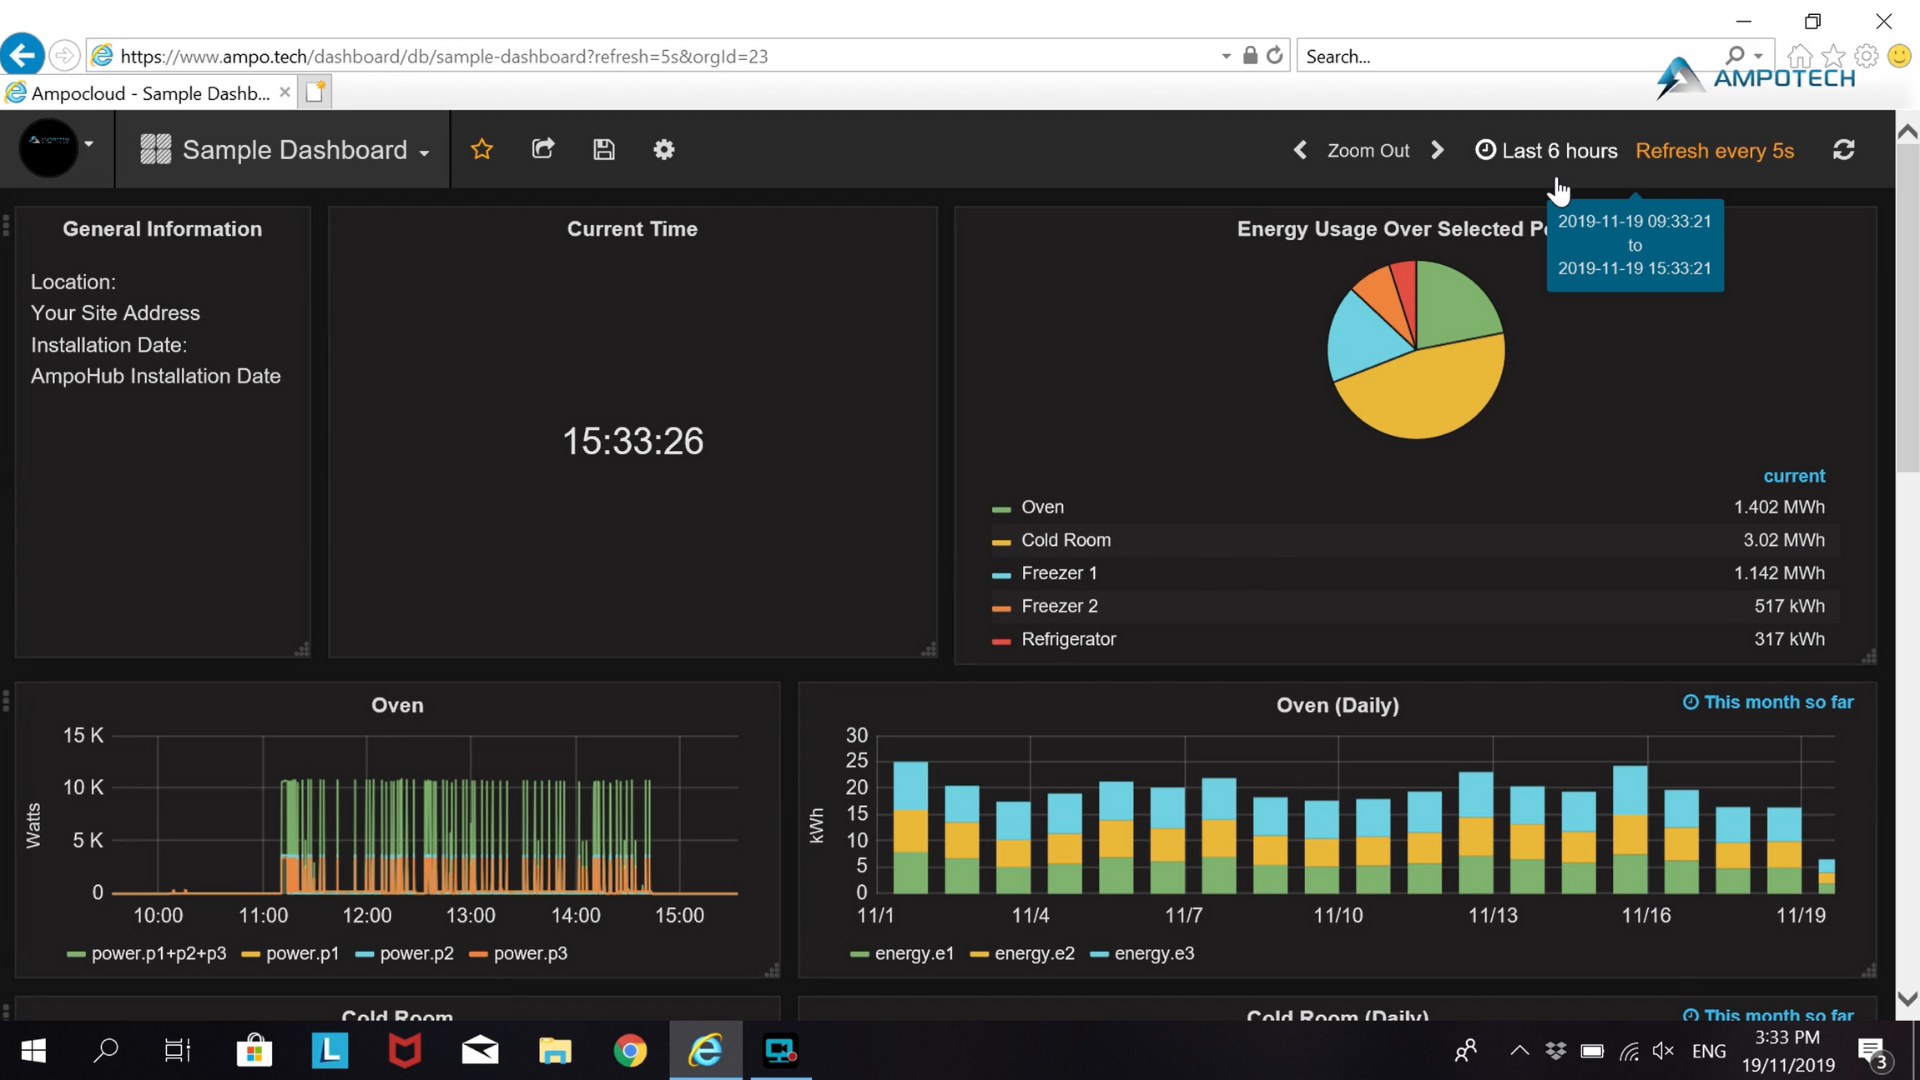Screen dimensions: 1920x1080
Task: Toggle Cold Room series in pie legend
Action: tap(1066, 540)
